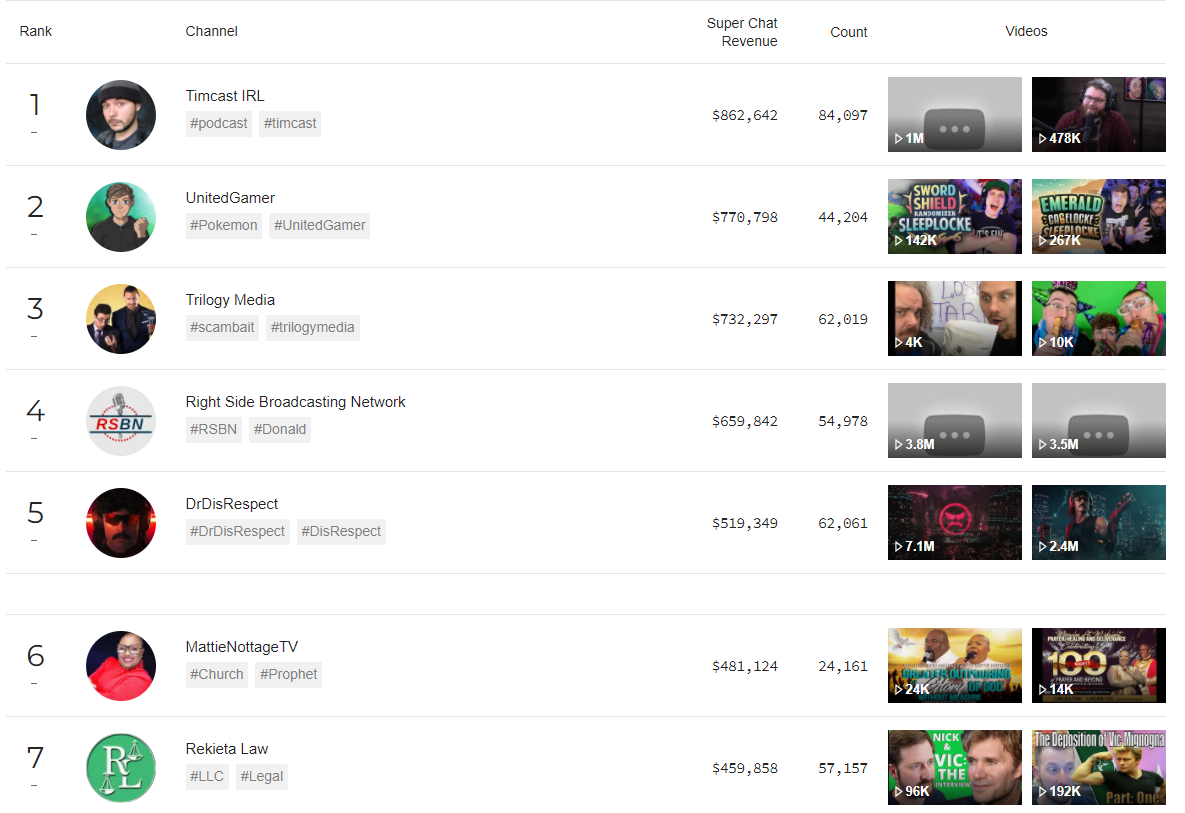1185x813 pixels.
Task: Play DrDisRespect video with 7.1M views
Action: click(954, 522)
